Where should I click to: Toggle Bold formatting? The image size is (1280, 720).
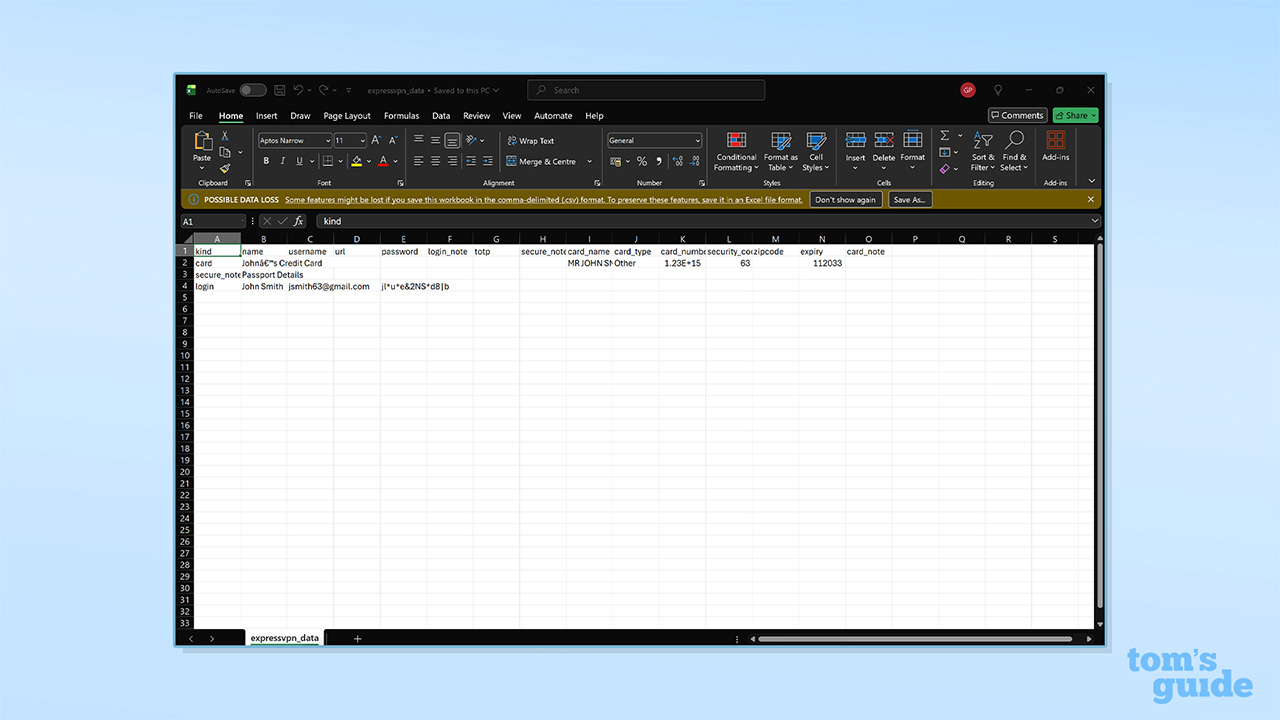click(x=266, y=161)
